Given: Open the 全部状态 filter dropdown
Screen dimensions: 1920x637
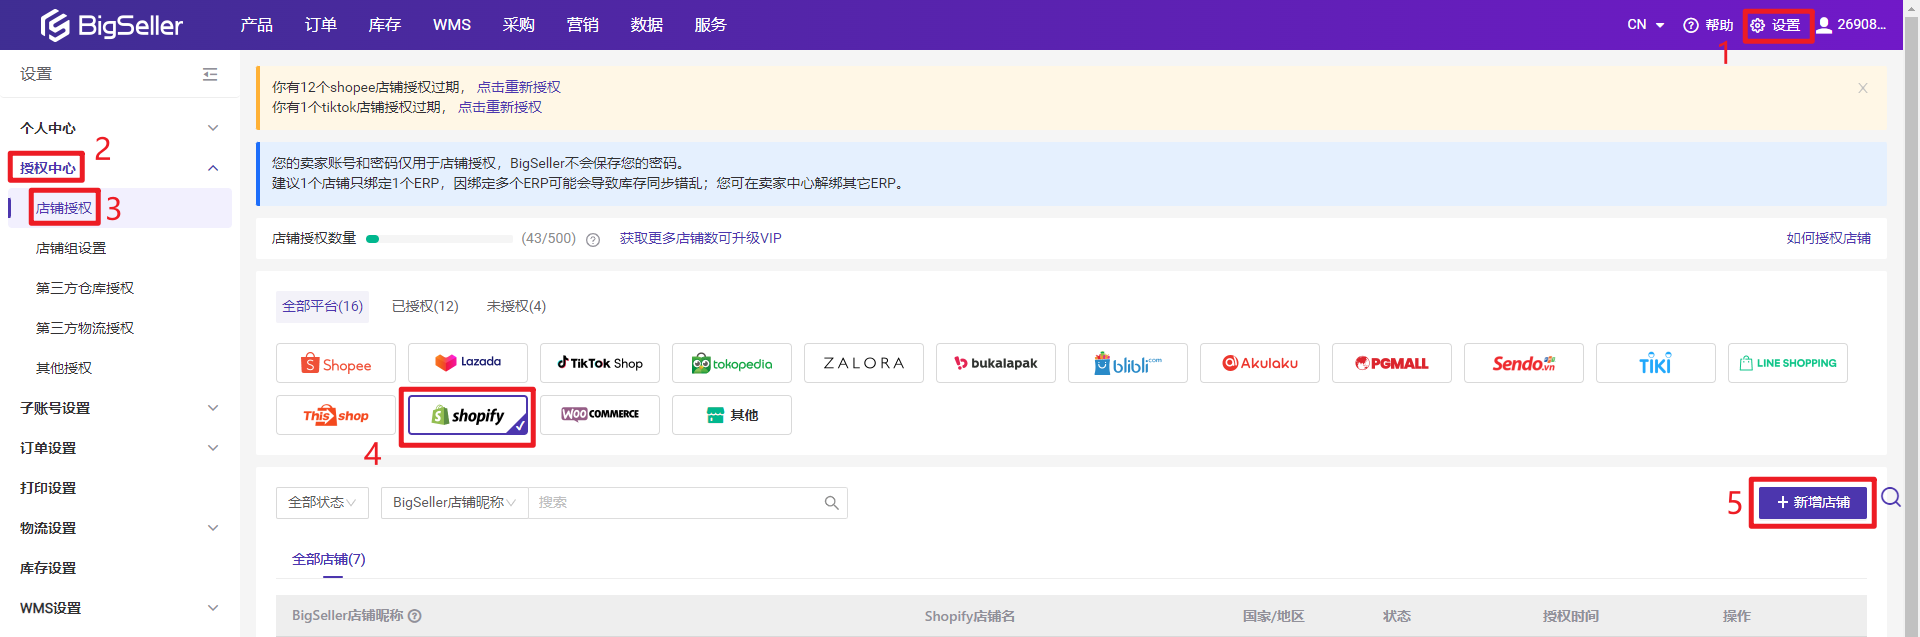Looking at the screenshot, I should pyautogui.click(x=322, y=503).
